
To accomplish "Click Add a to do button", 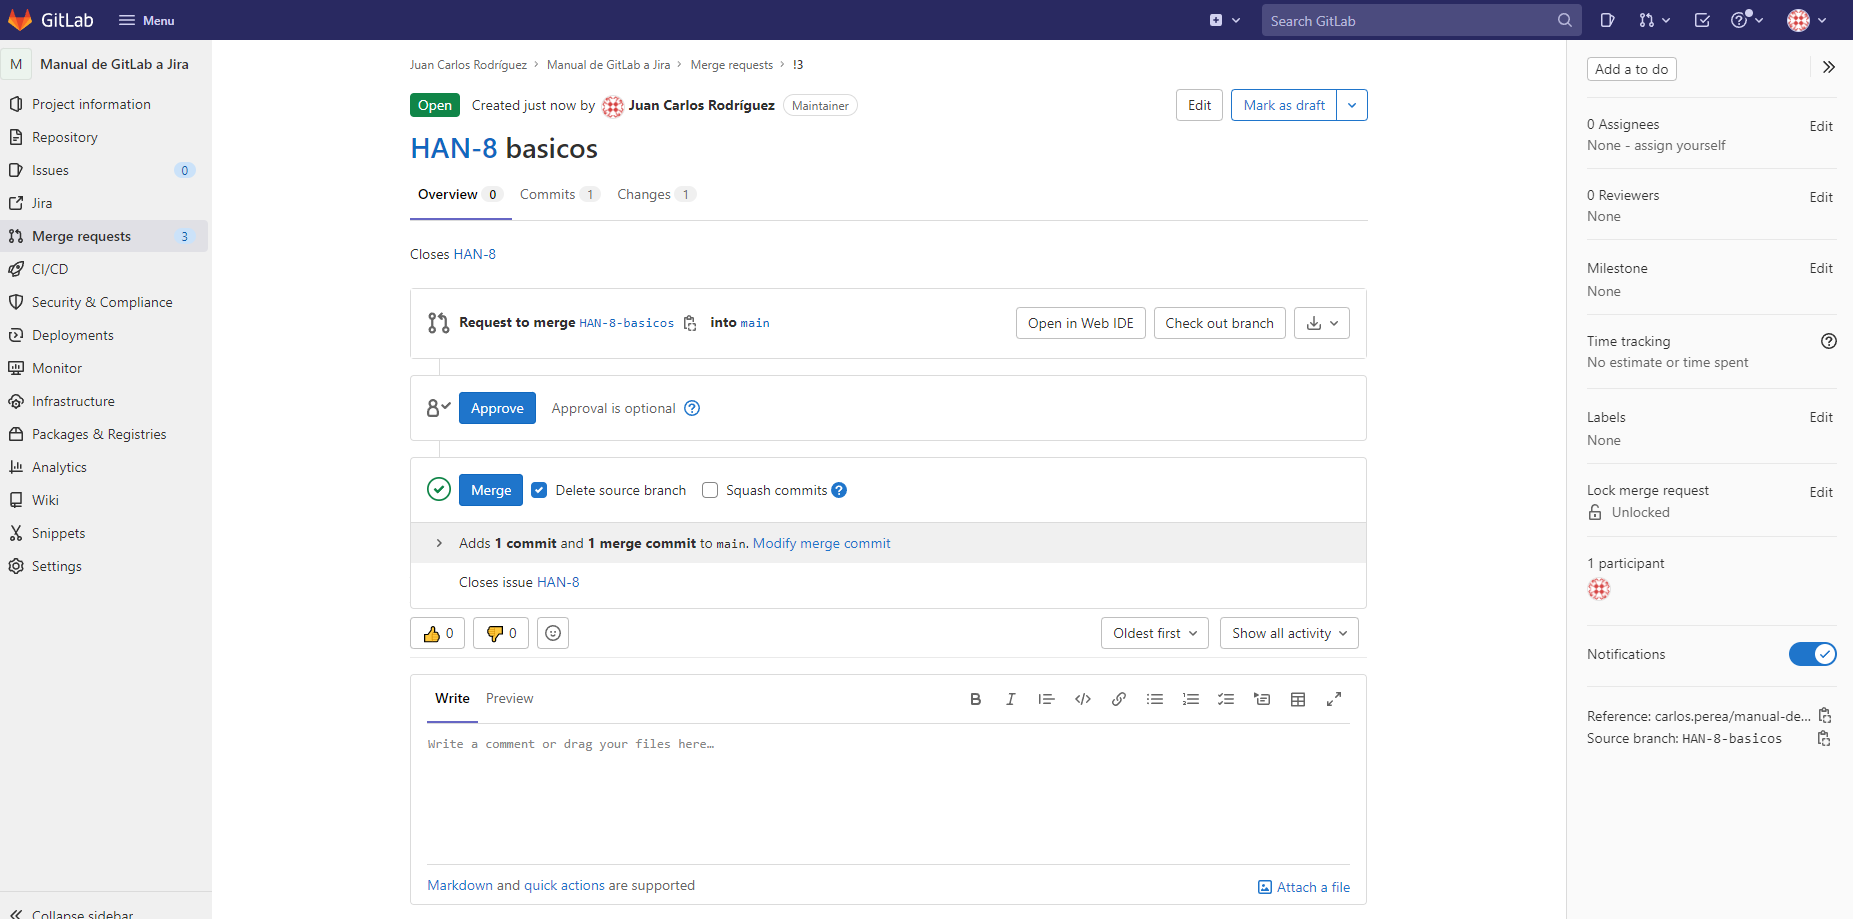I will 1631,69.
